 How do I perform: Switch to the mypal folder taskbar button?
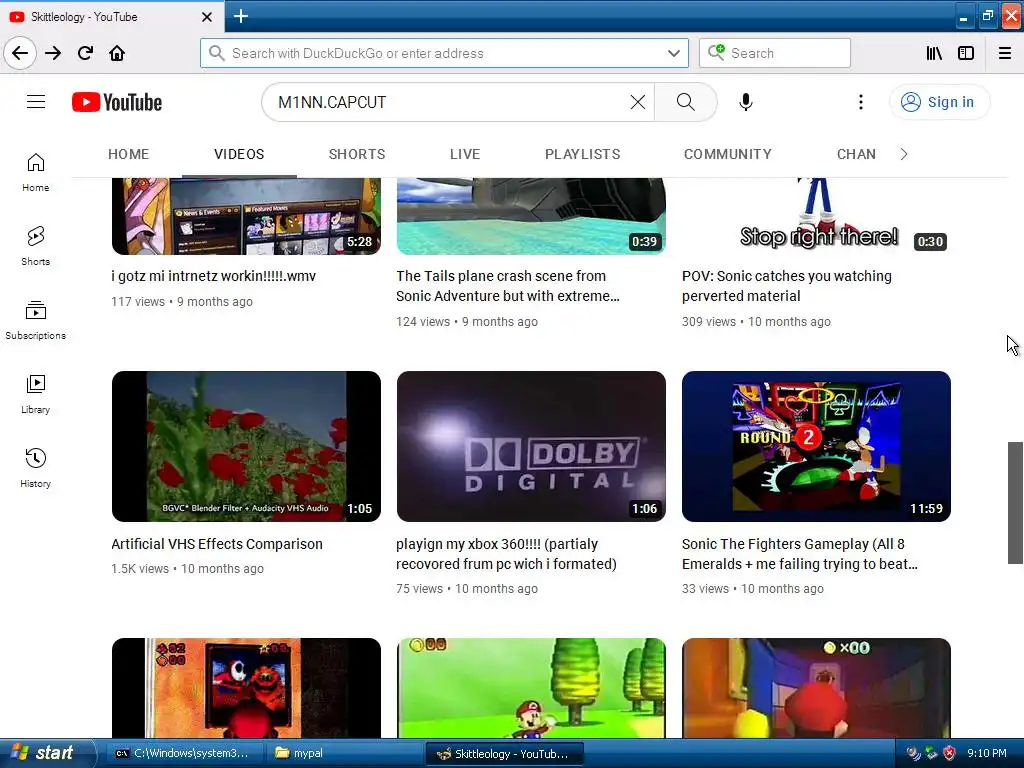pyautogui.click(x=345, y=753)
